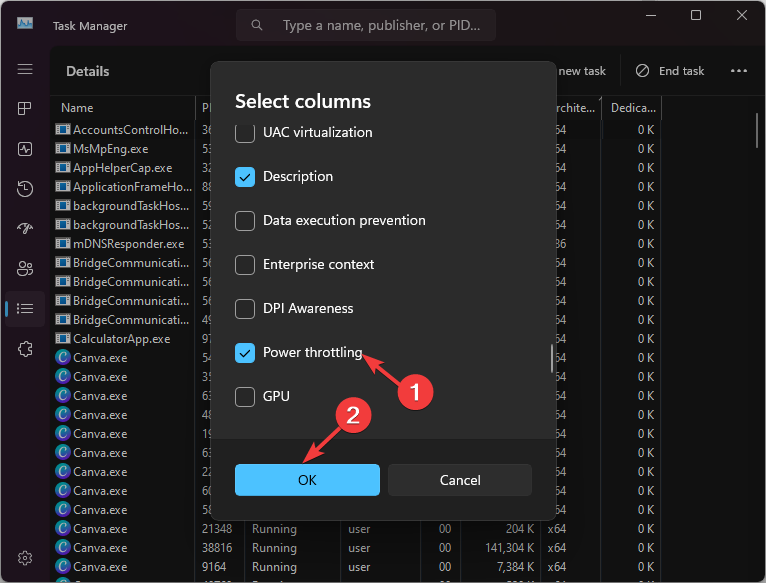Click End task in the toolbar
Viewport: 766px width, 583px height.
670,71
